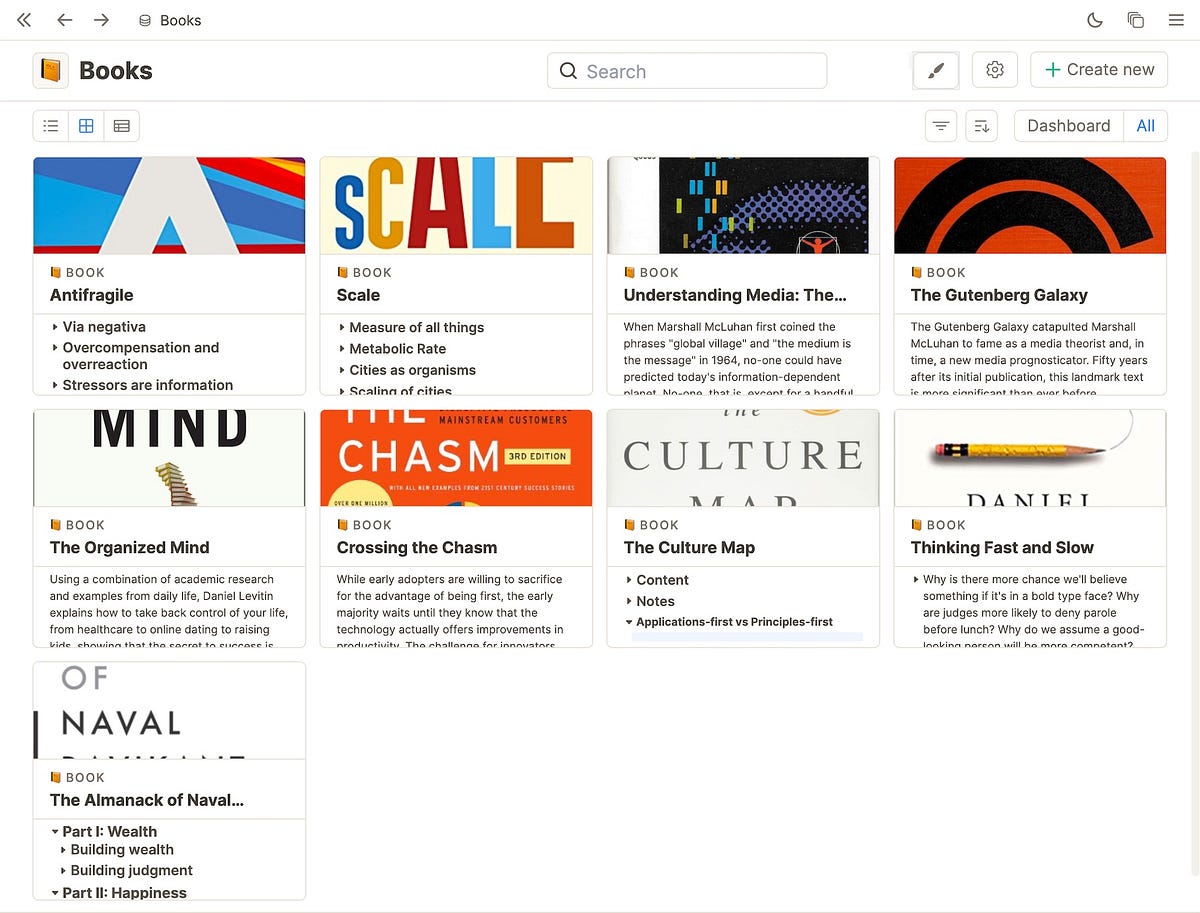Click BOOK type icon on Understanding Media card

630,272
